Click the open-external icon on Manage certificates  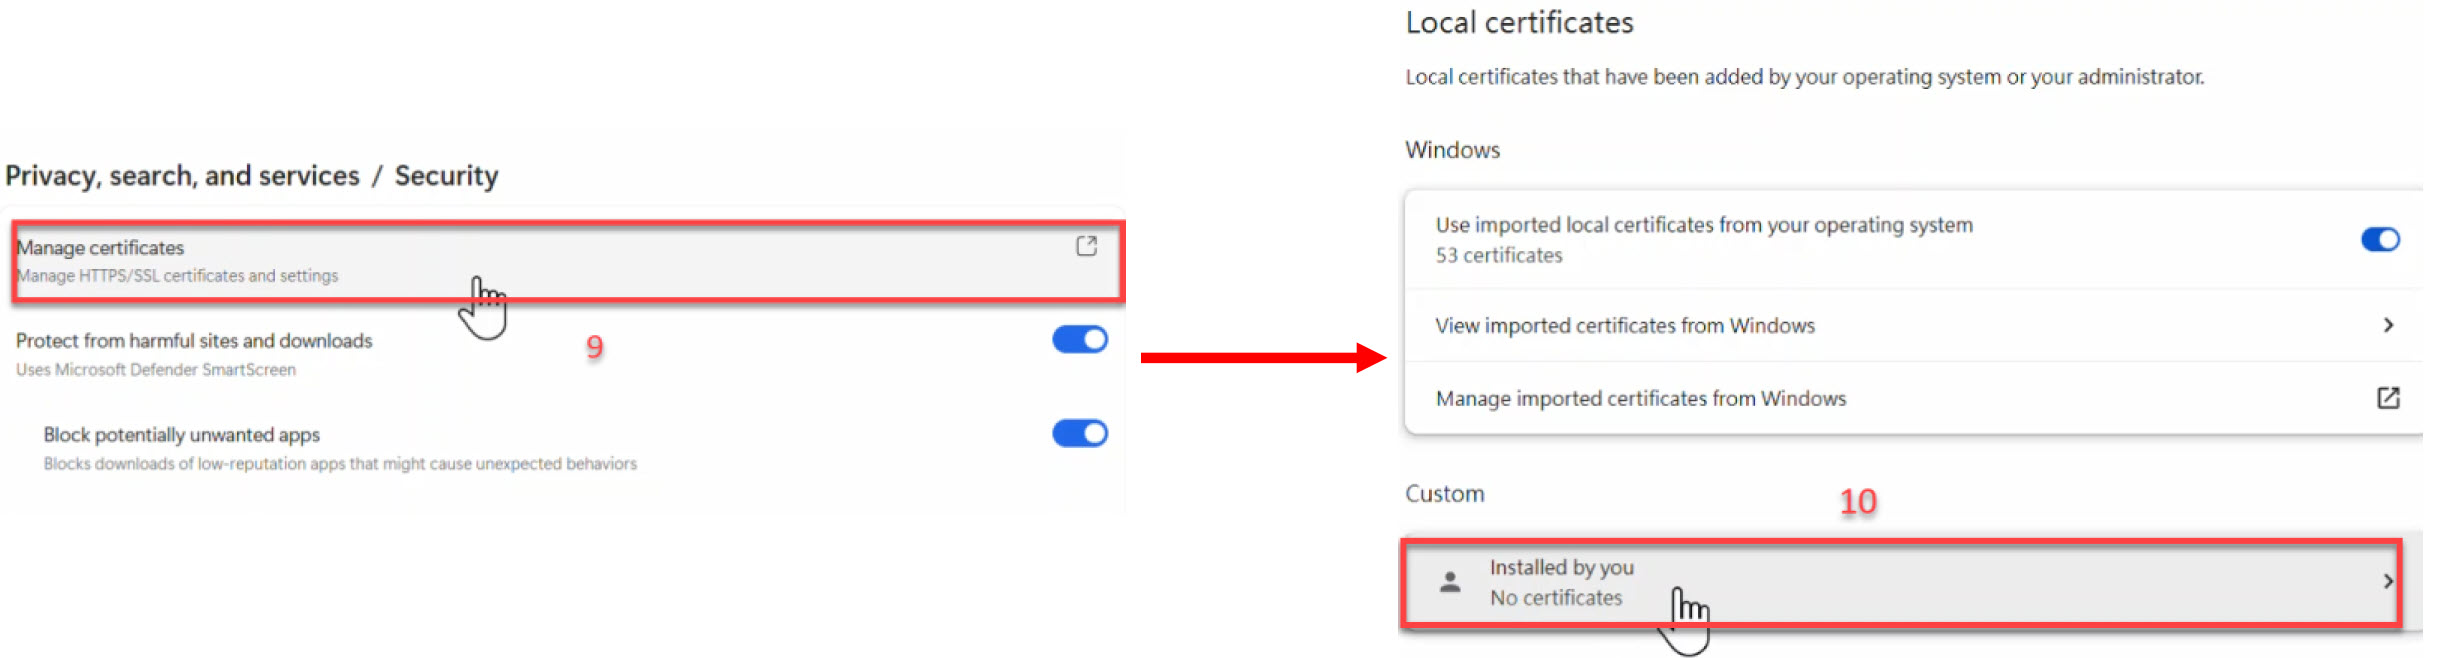click(1086, 246)
